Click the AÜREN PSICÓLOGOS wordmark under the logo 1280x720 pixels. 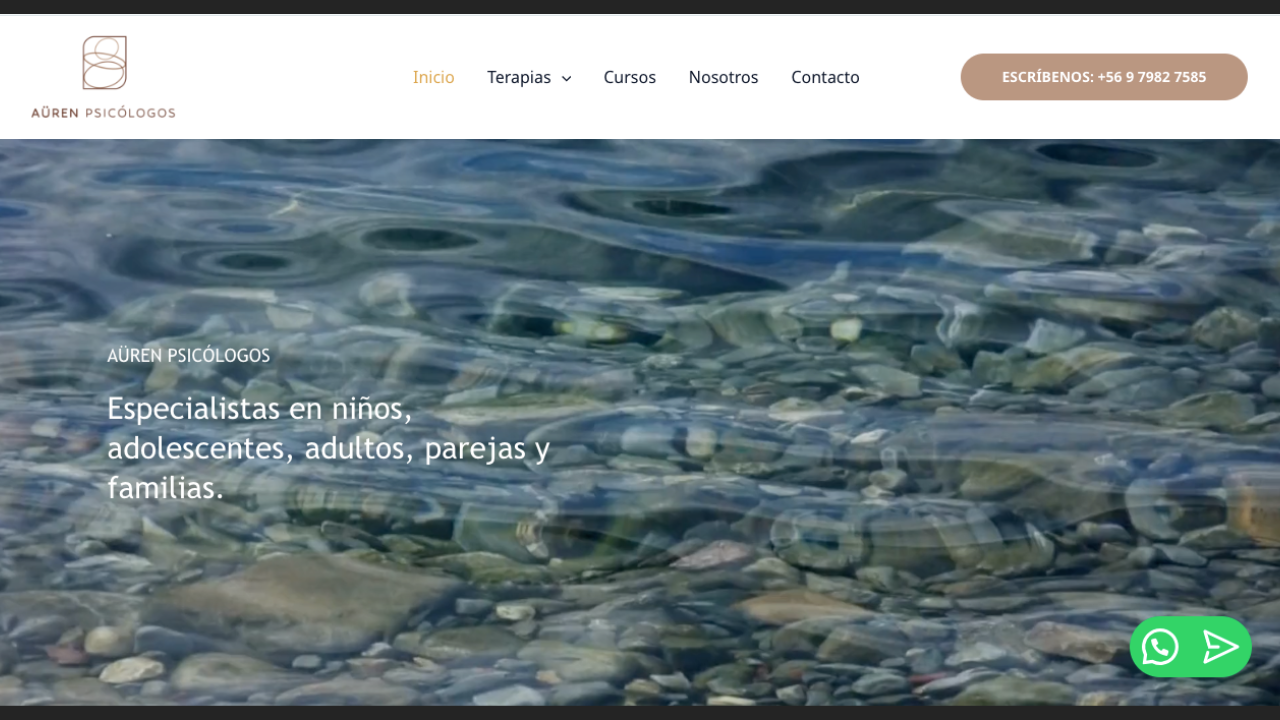[x=103, y=113]
